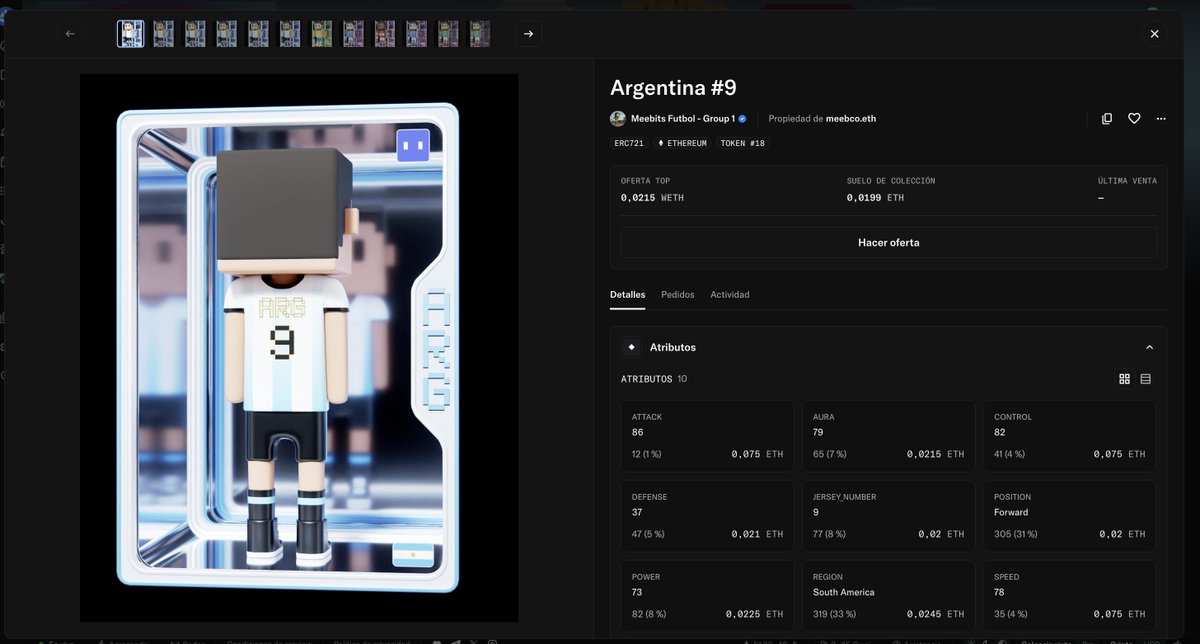Open the ATTACK 86 attribute card

(x=707, y=437)
